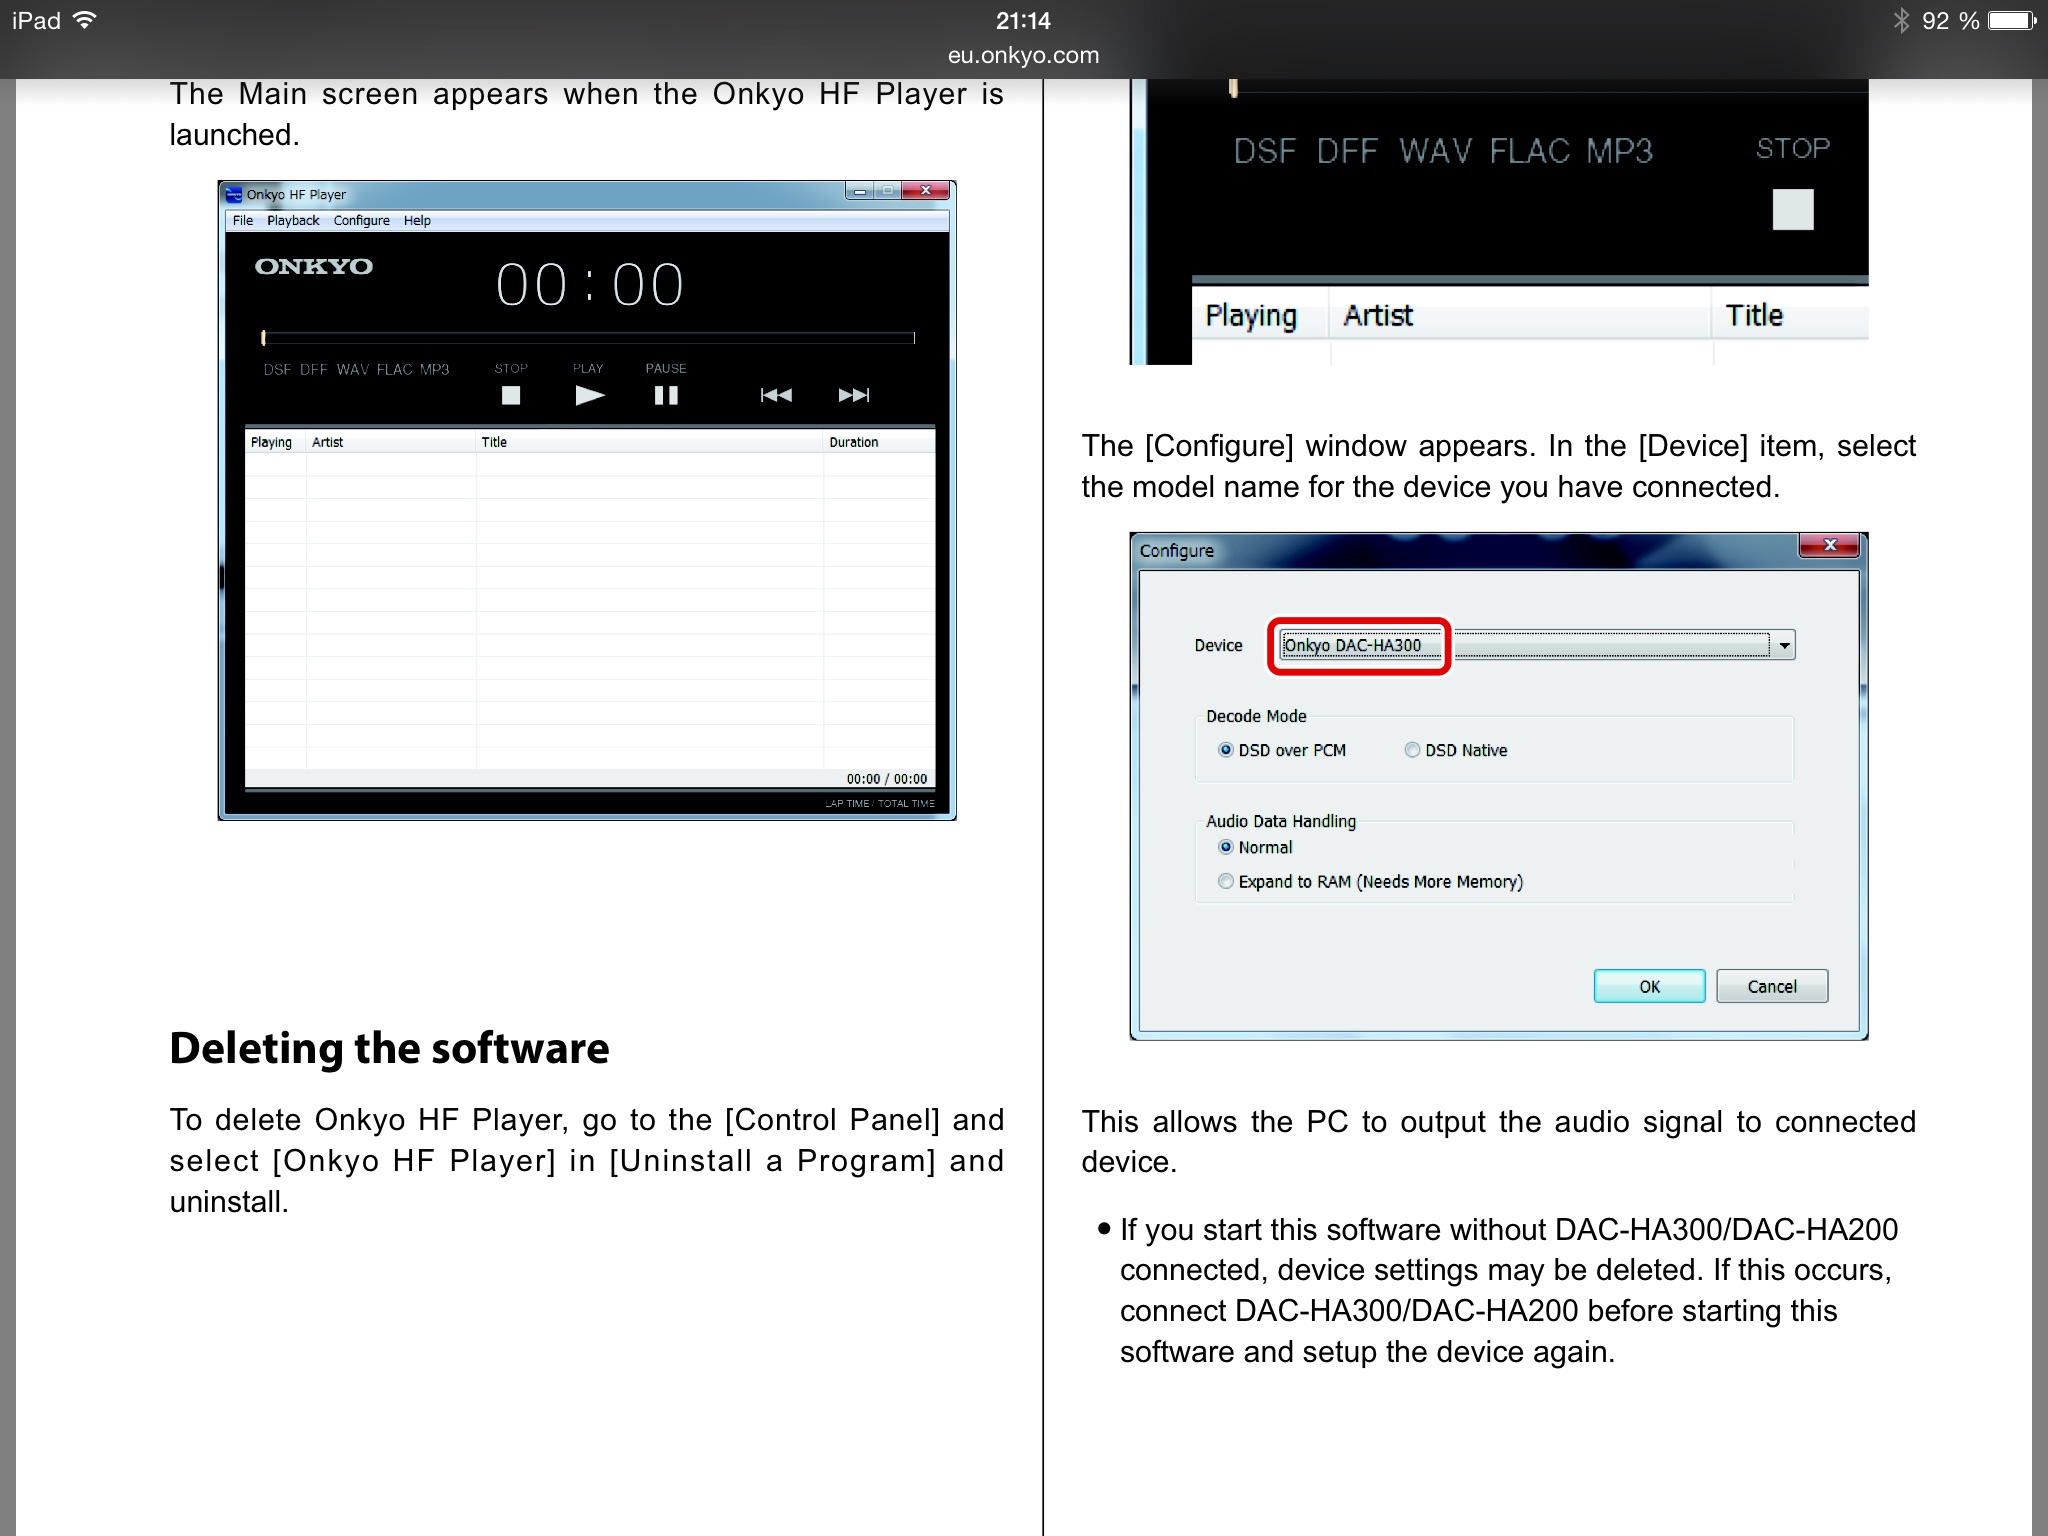Choose Expand to RAM option

click(1226, 881)
